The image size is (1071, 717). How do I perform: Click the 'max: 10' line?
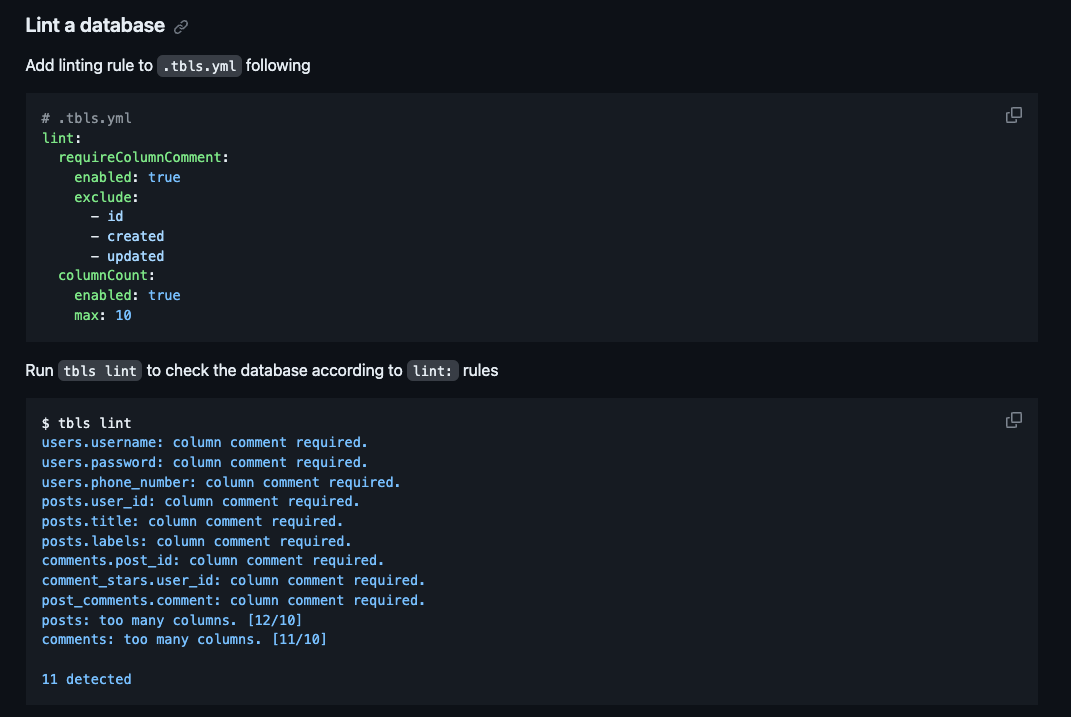[x=103, y=315]
